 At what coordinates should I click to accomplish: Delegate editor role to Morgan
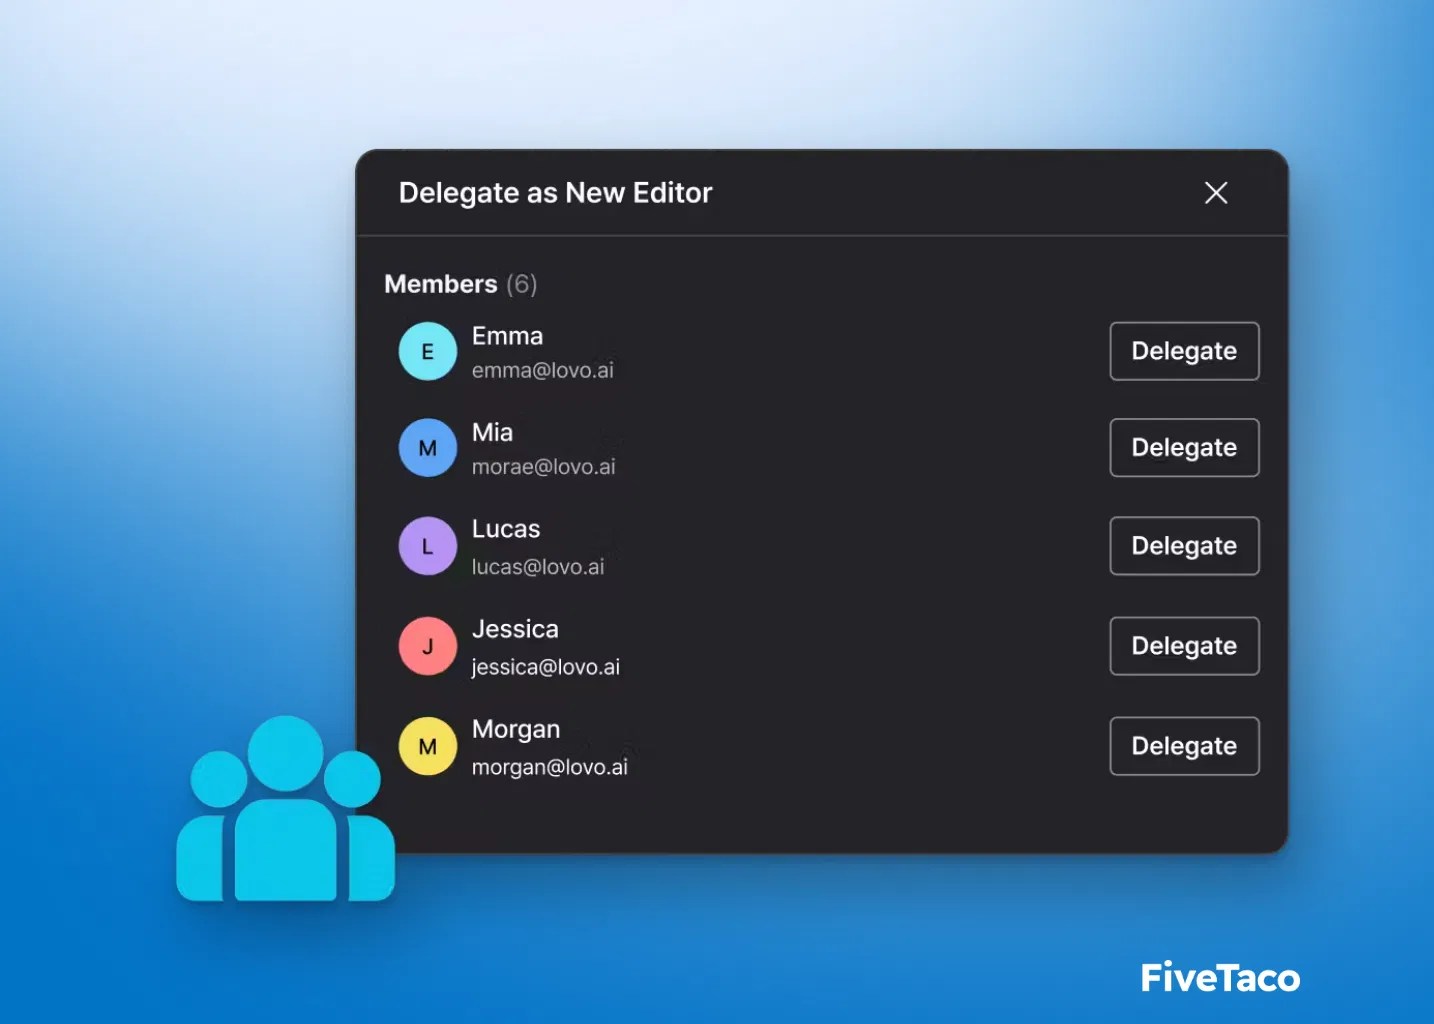[x=1184, y=746]
